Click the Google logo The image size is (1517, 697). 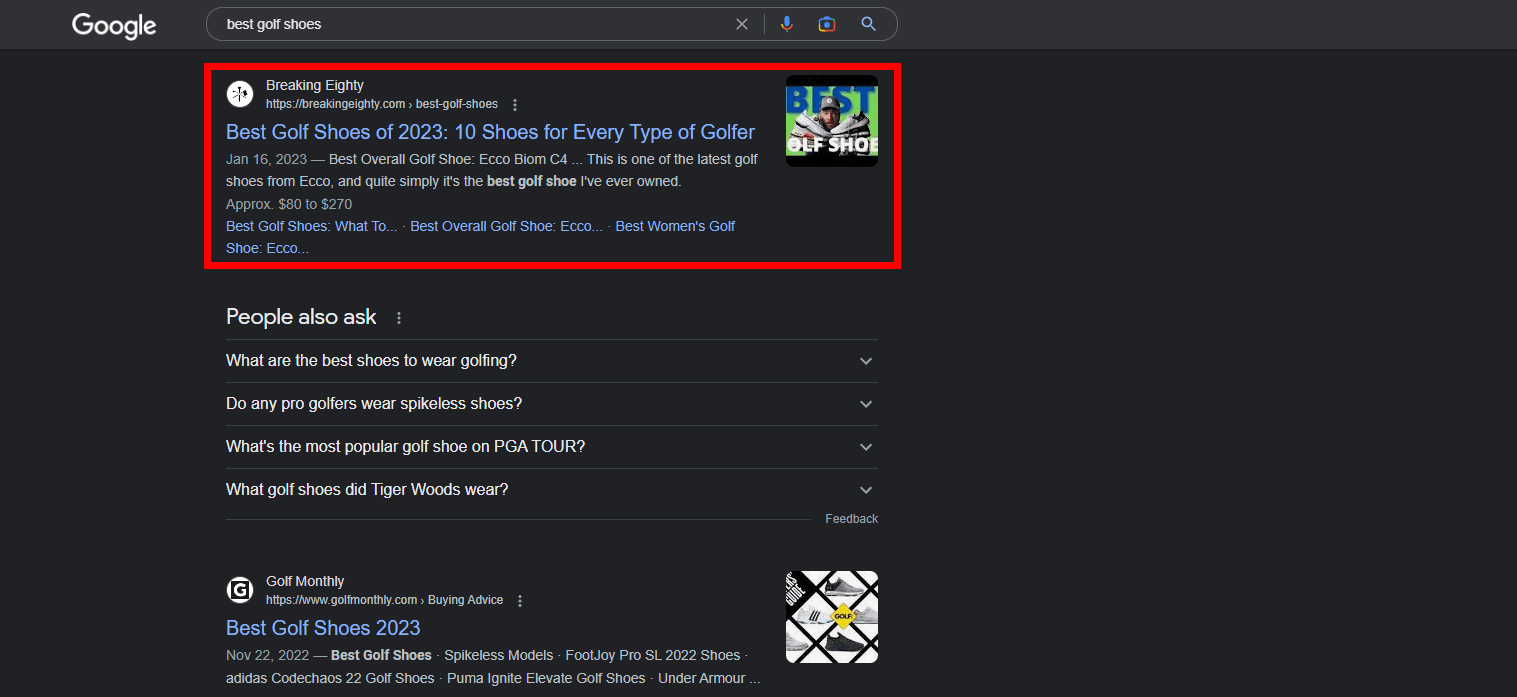pos(114,25)
